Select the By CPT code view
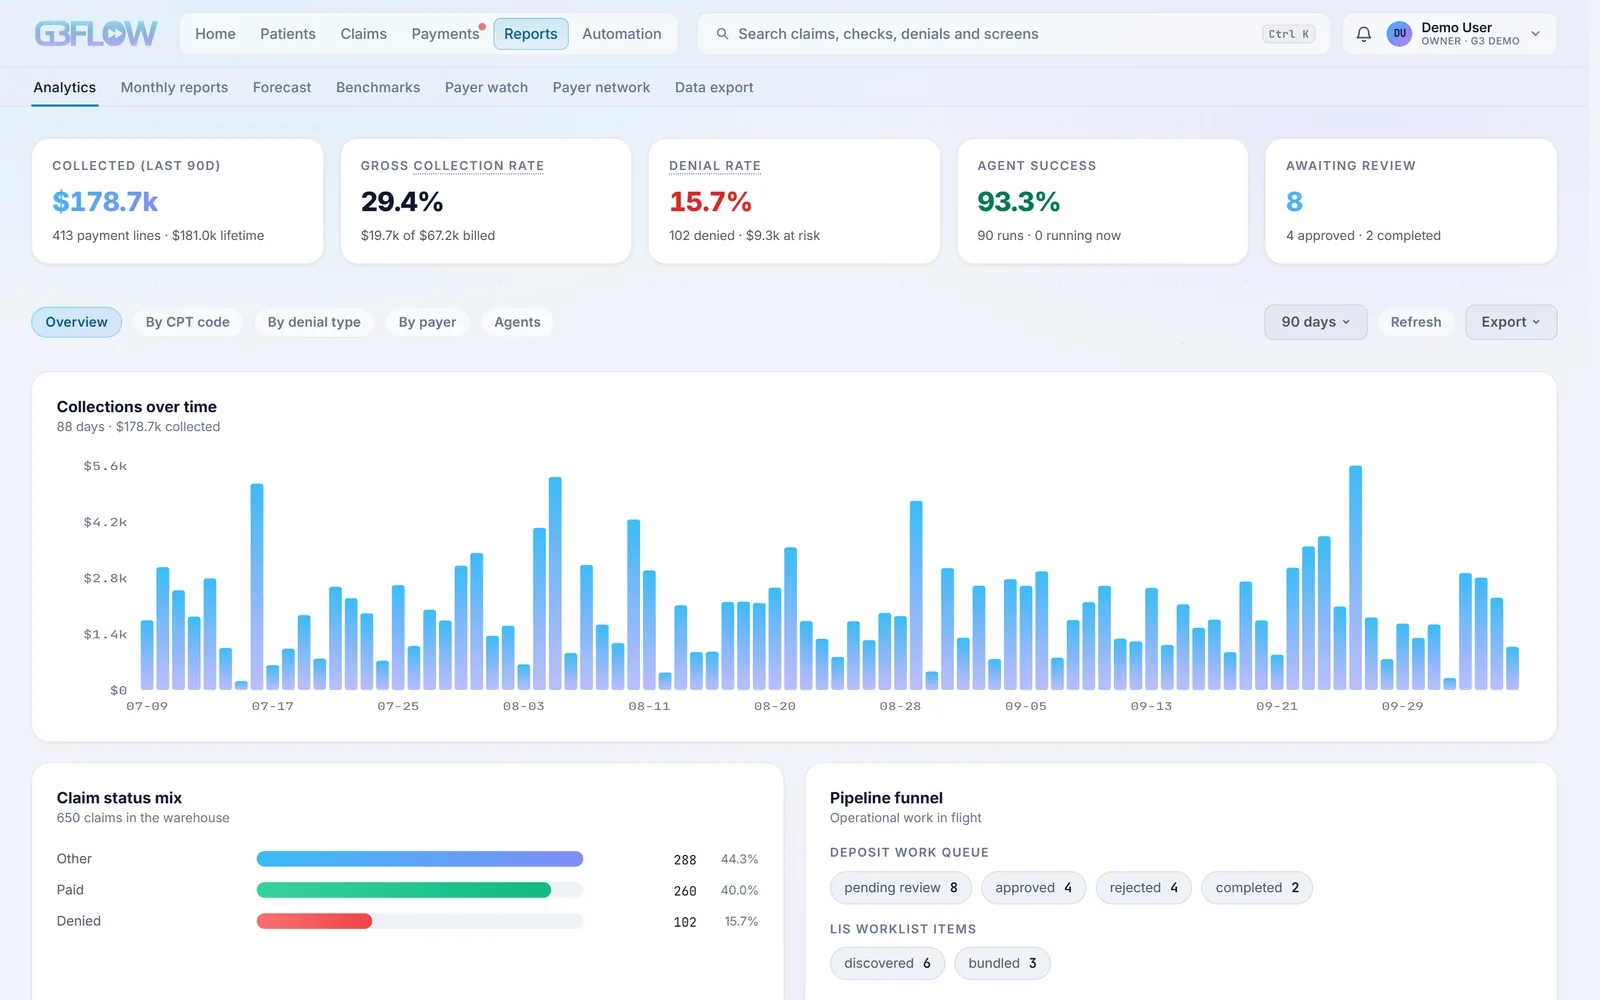The height and width of the screenshot is (1000, 1600). [x=187, y=322]
